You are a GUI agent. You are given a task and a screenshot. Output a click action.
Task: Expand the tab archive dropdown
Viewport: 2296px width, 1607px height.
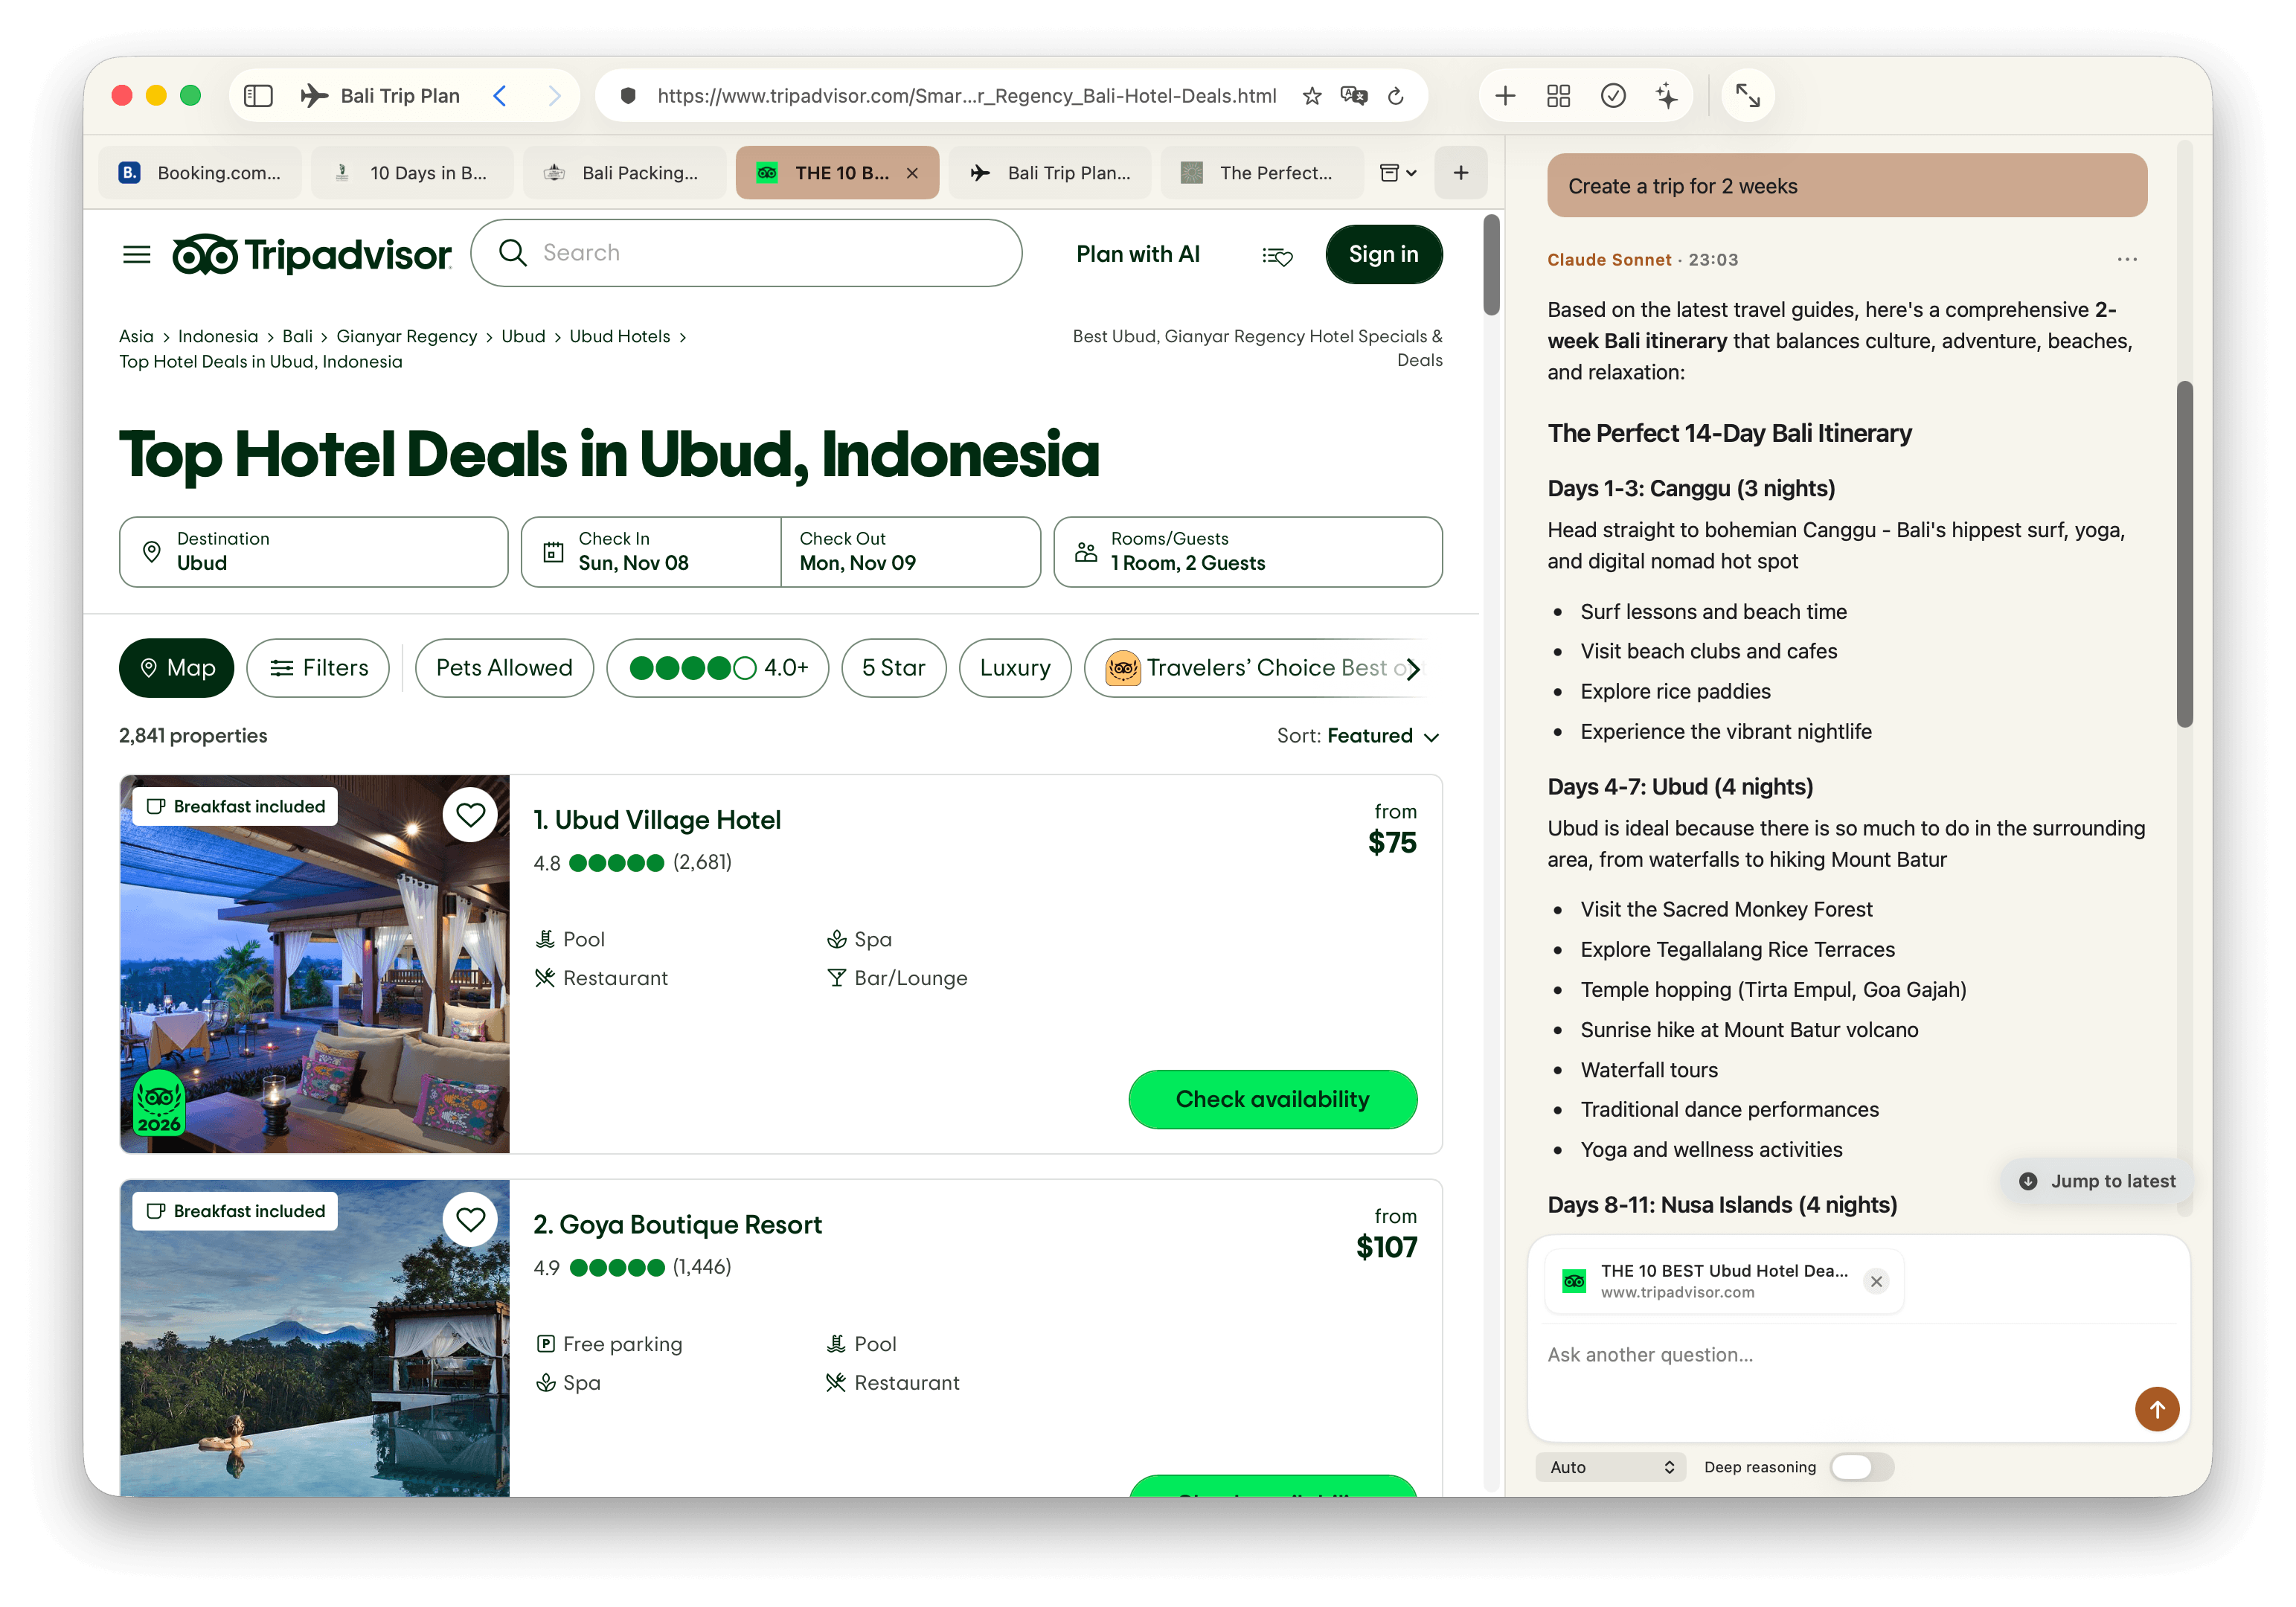tap(1397, 172)
